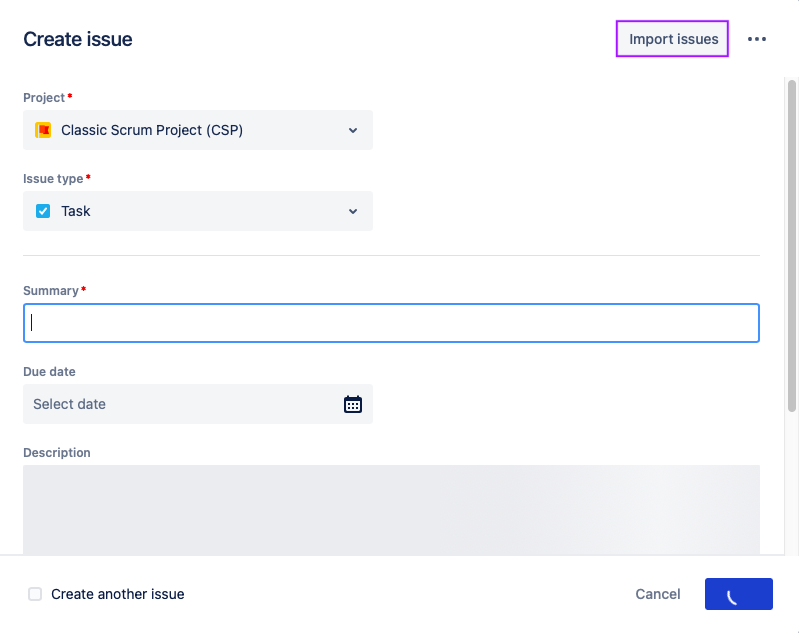Click the blue Task checkmark icon
The height and width of the screenshot is (633, 799).
point(43,211)
